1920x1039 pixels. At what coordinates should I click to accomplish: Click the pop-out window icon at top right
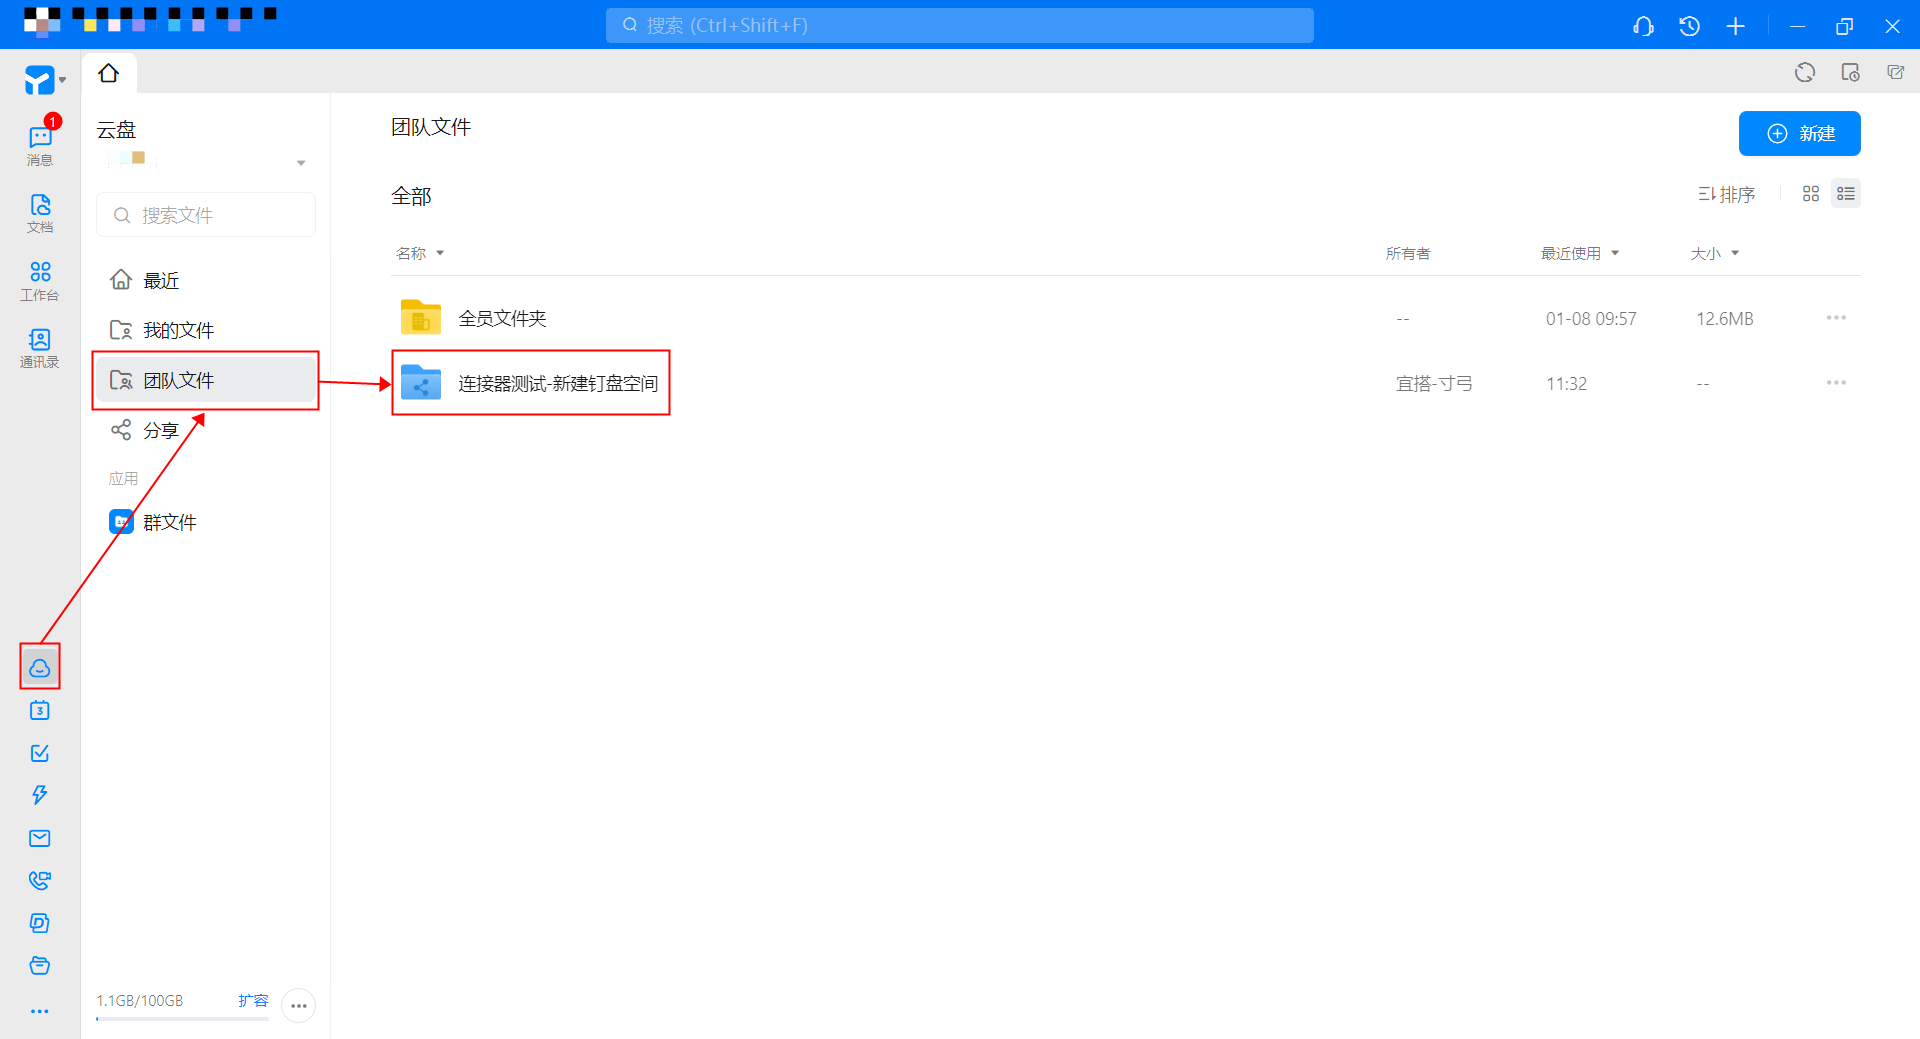pyautogui.click(x=1895, y=72)
